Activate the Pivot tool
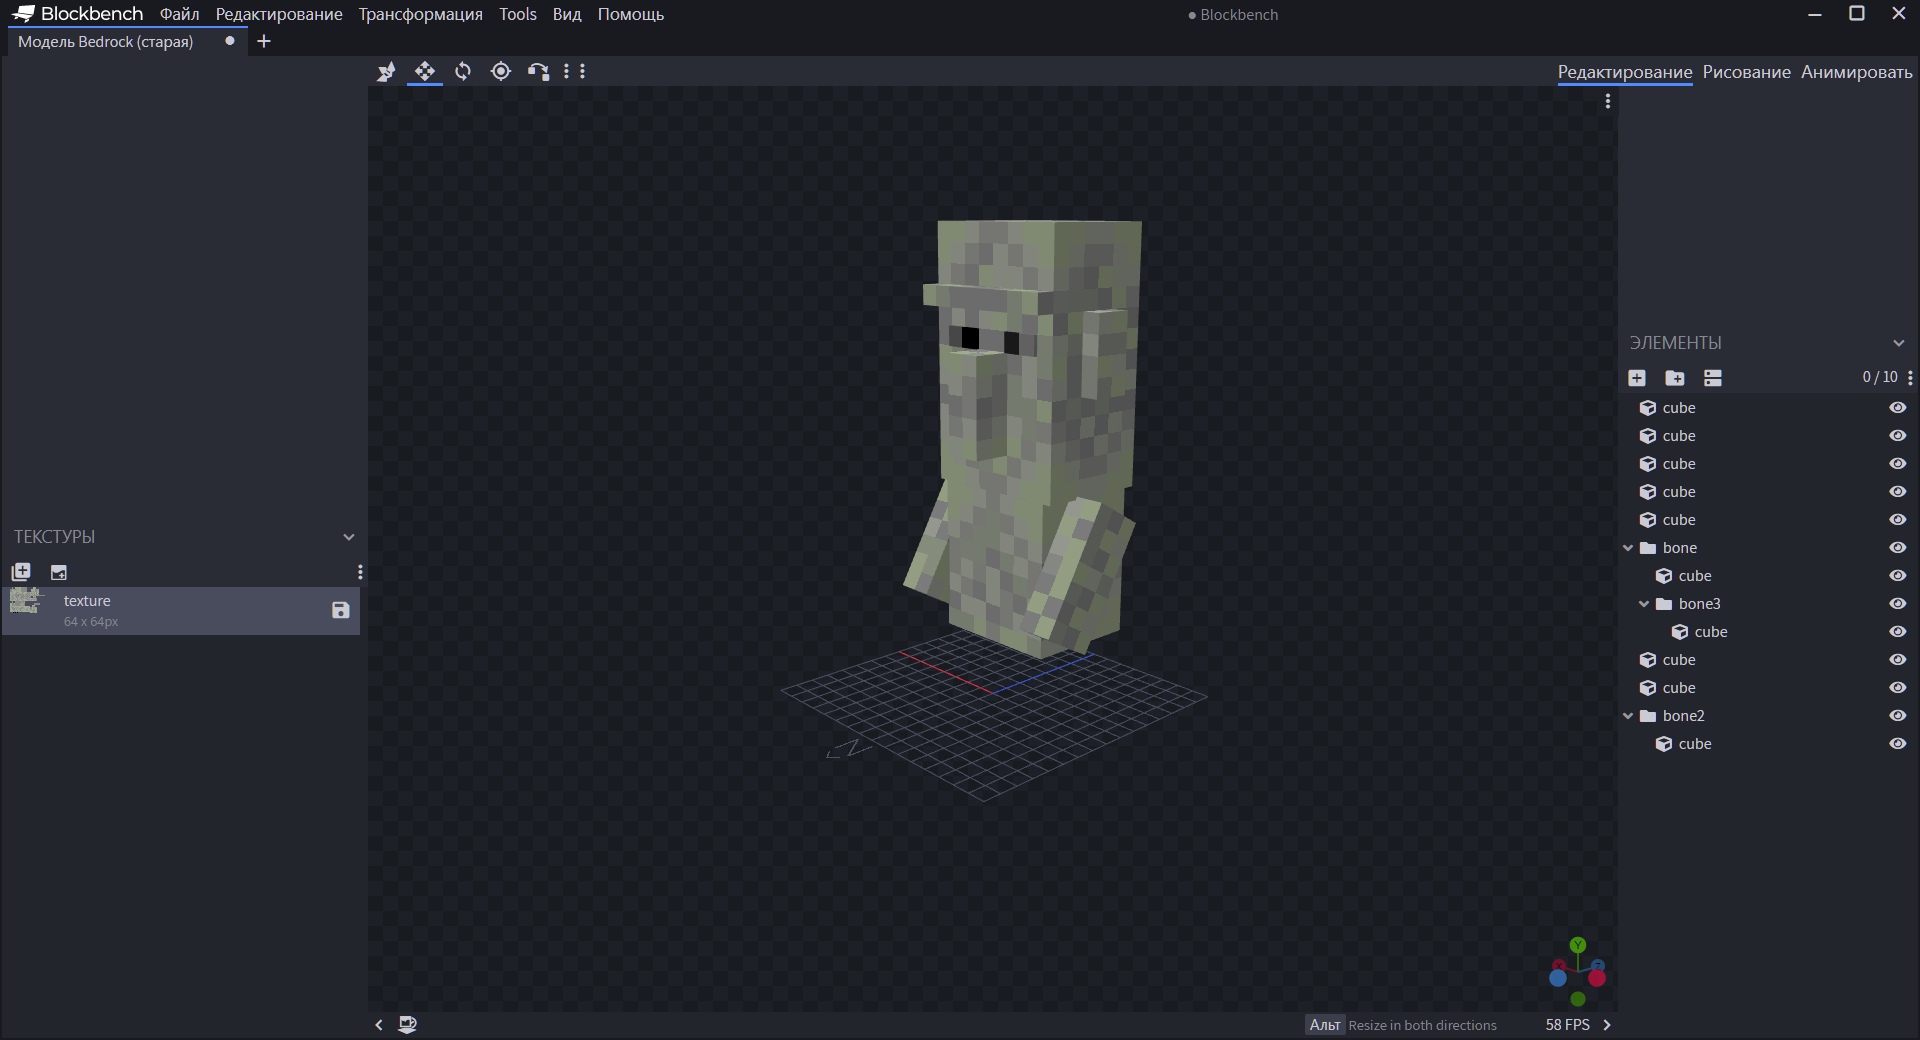This screenshot has height=1040, width=1920. coord(501,71)
